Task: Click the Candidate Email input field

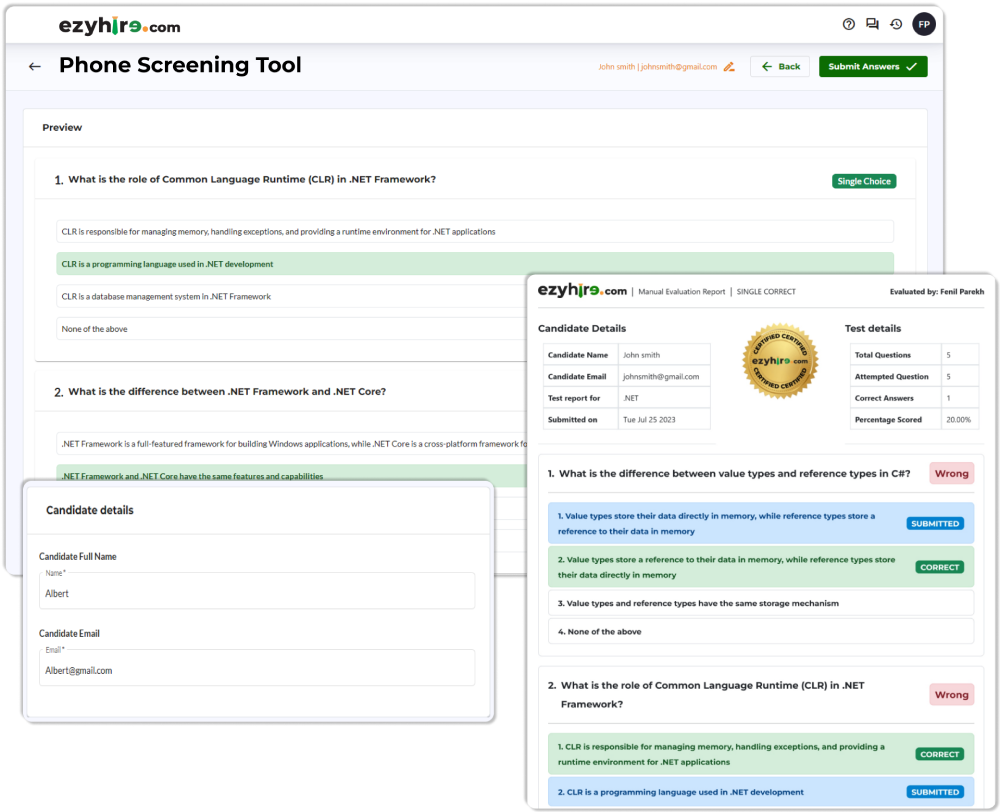Action: click(257, 668)
